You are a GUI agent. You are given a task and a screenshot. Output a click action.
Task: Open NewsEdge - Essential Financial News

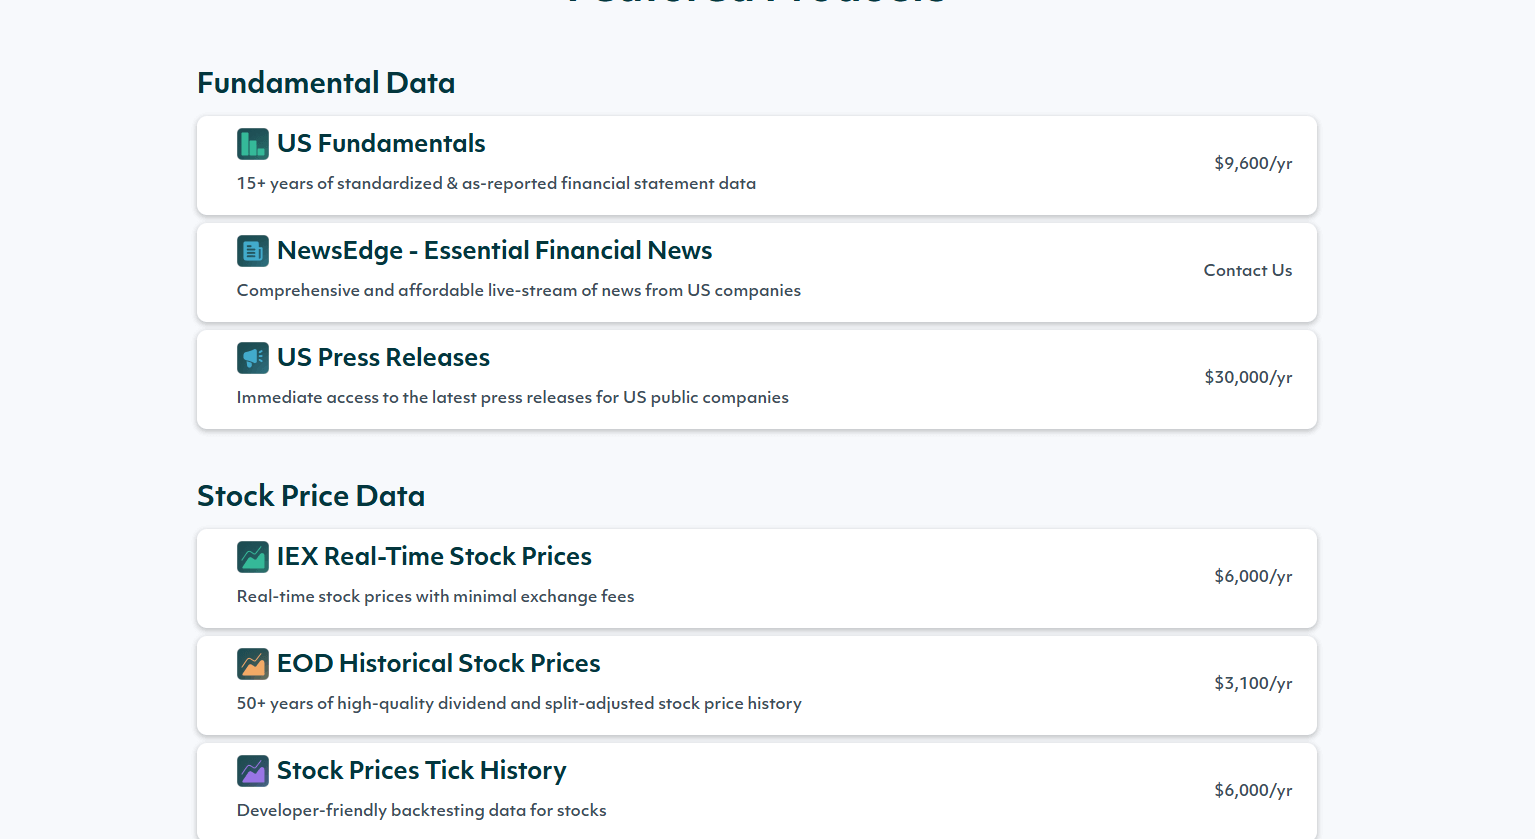coord(494,251)
